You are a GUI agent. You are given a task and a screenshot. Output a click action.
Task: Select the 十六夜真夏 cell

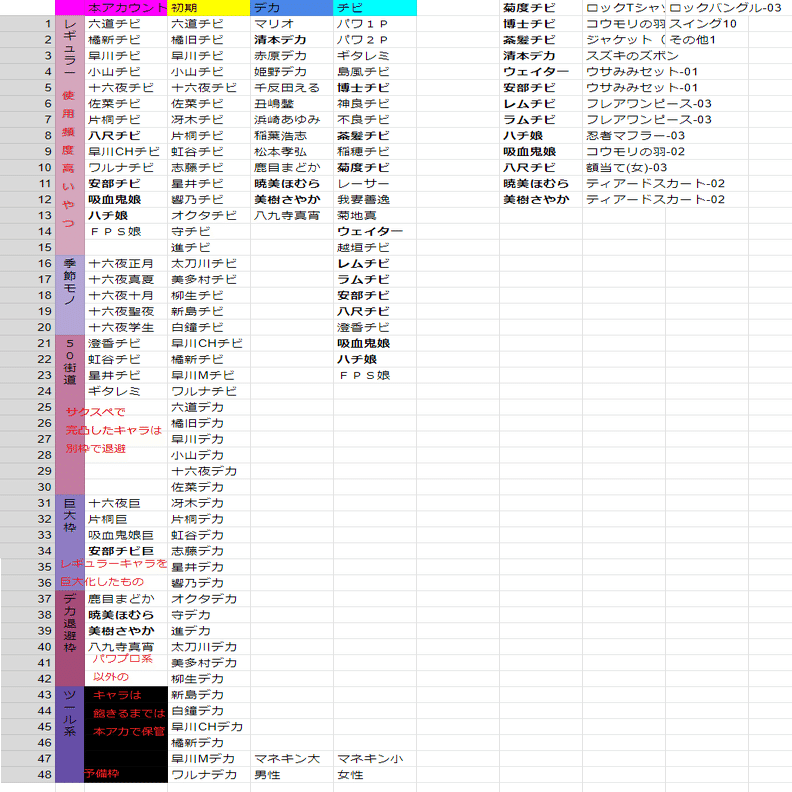126,280
